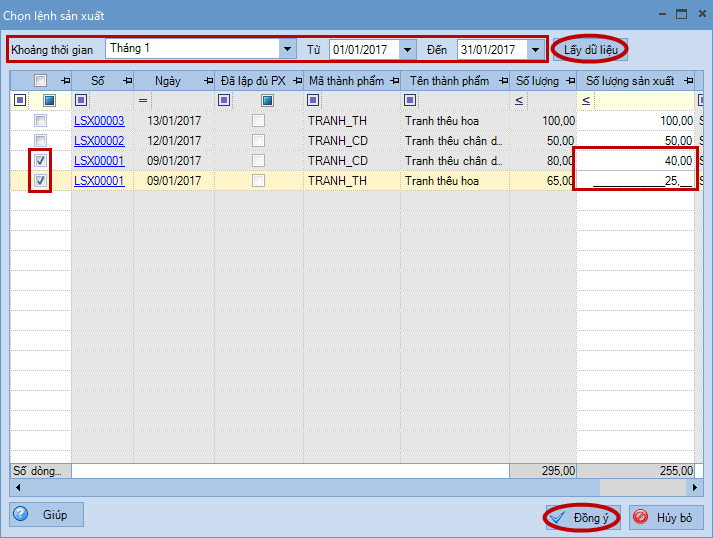Toggle the select-all checkbox in grid header

(x=40, y=81)
